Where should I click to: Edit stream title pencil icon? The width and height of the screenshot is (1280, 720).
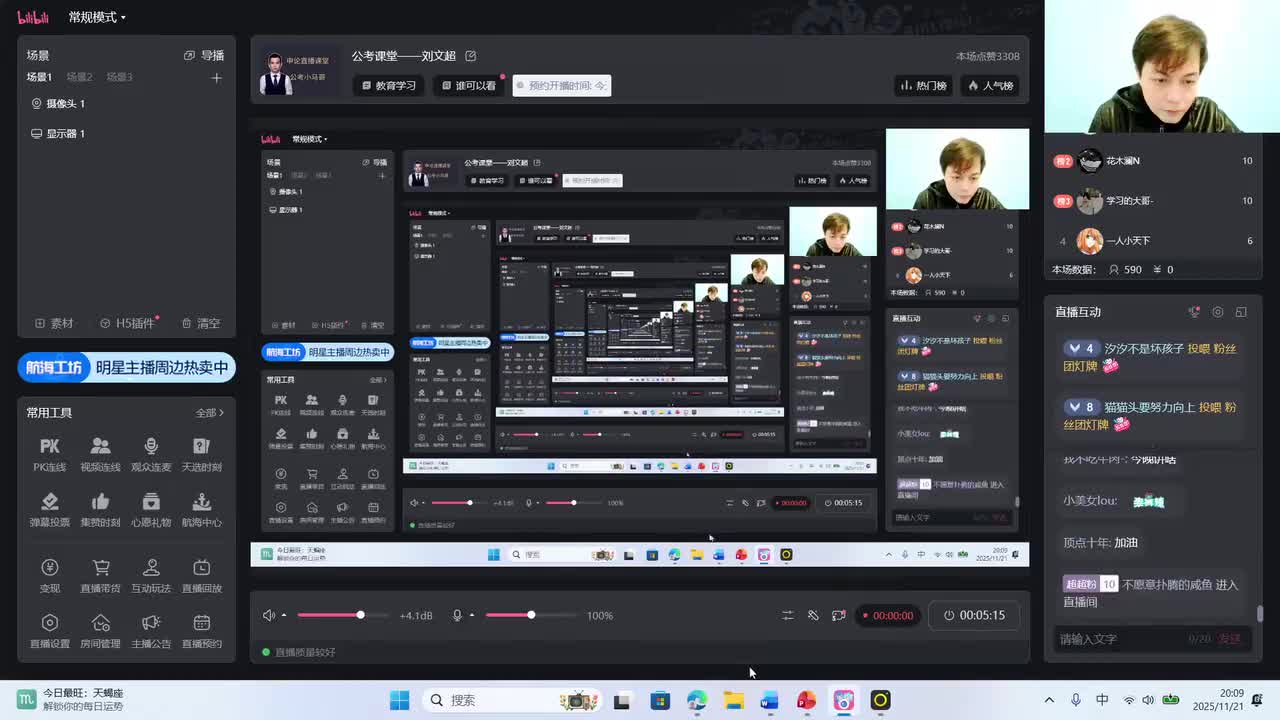(x=471, y=56)
